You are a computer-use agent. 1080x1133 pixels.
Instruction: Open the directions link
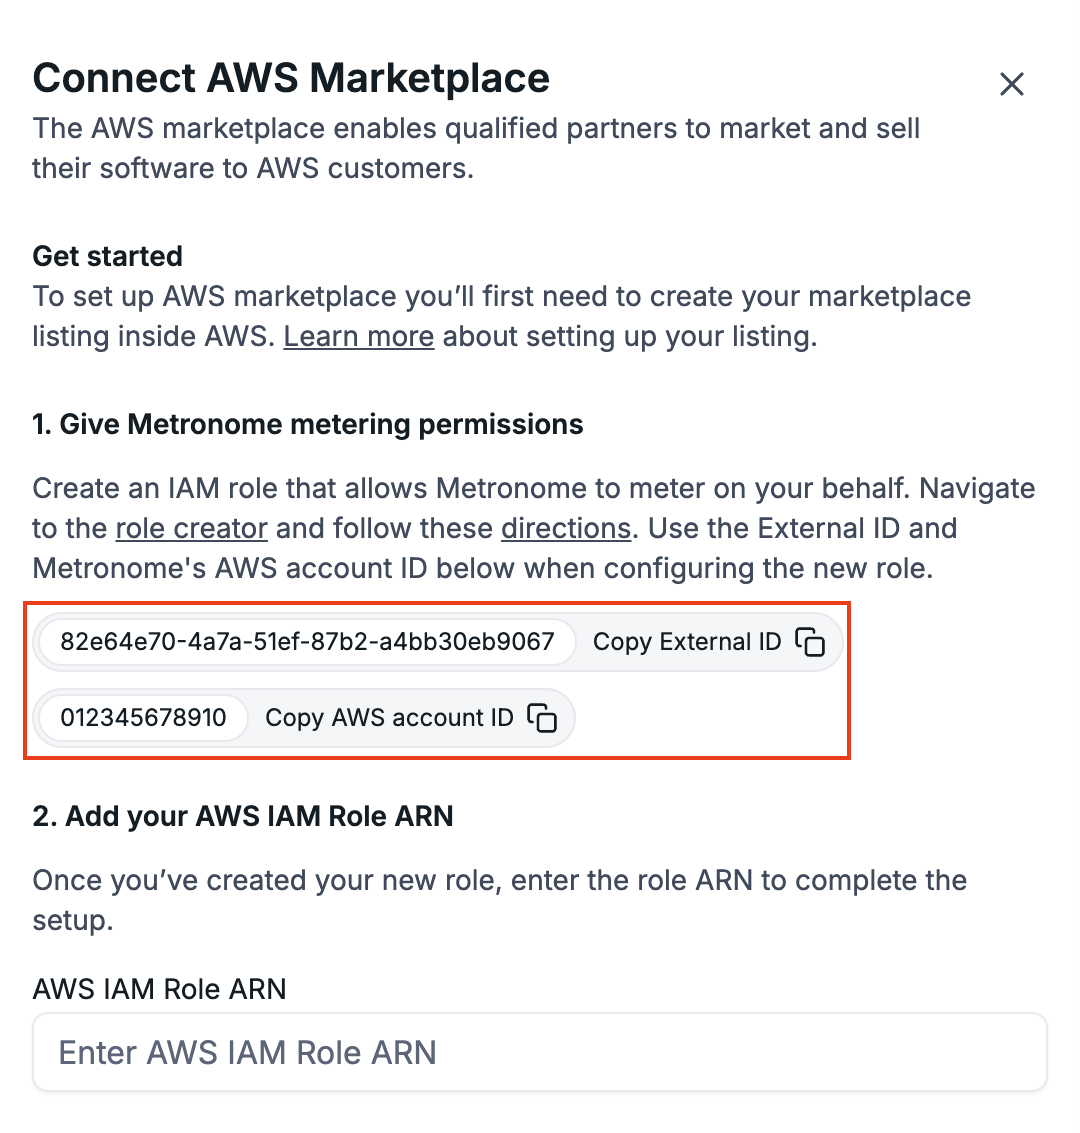pyautogui.click(x=566, y=528)
